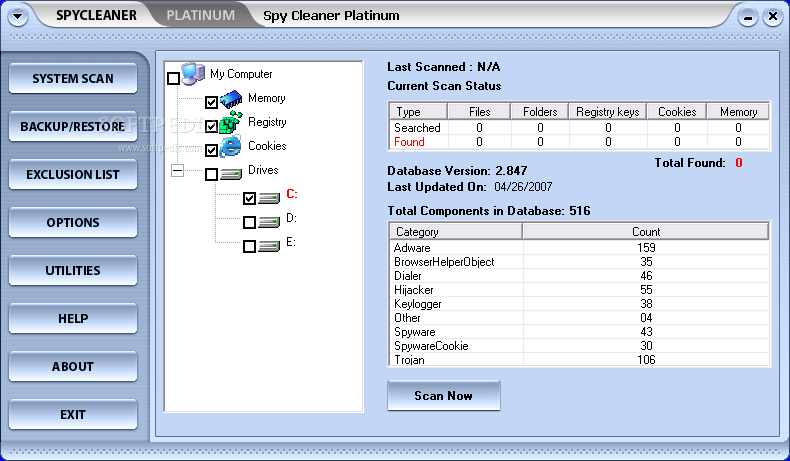
Task: Click the Folders column header
Action: click(540, 111)
